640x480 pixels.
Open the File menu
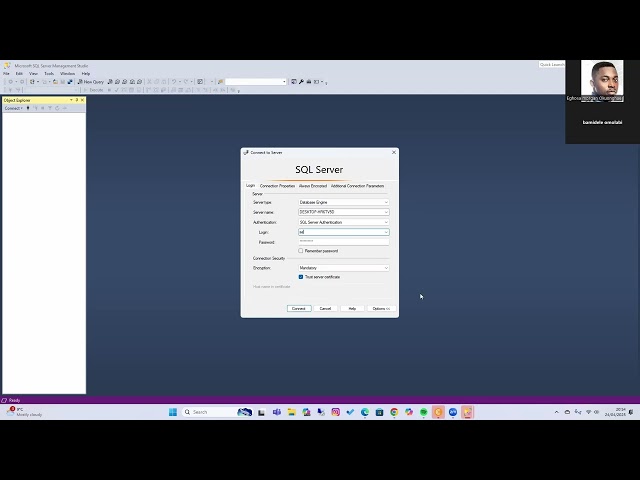click(x=6, y=73)
